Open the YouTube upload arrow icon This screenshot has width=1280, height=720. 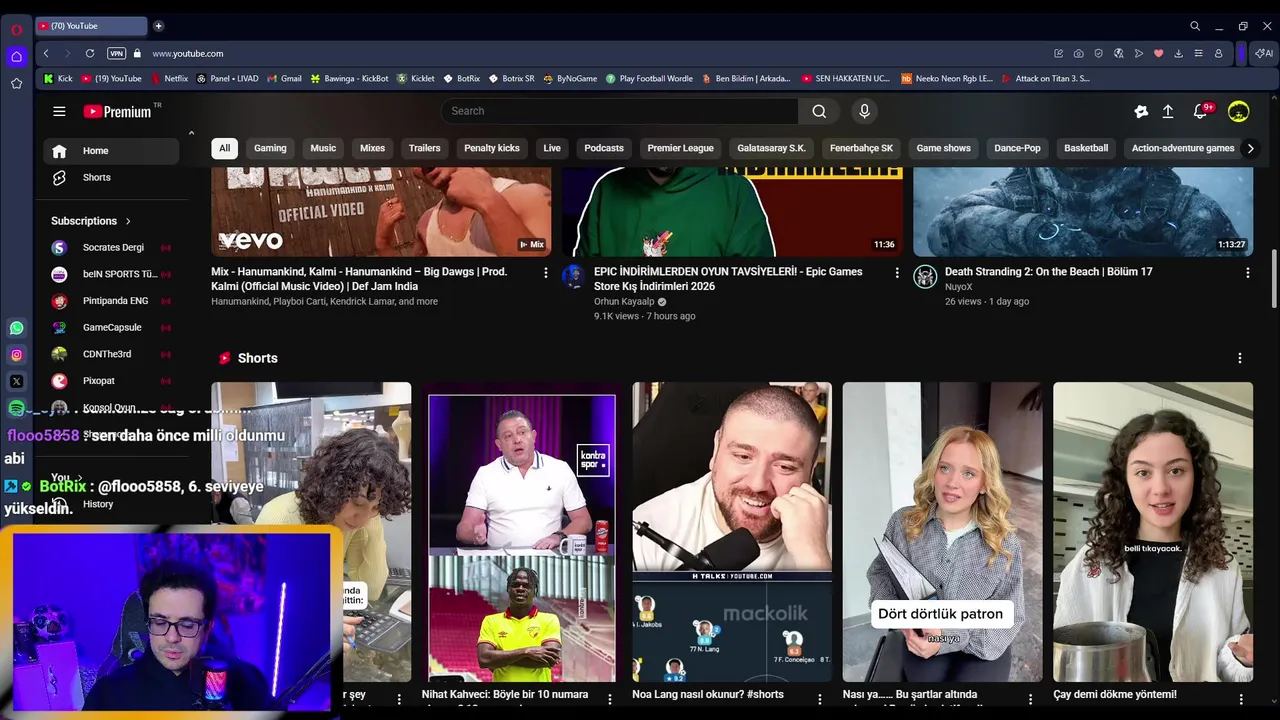pyautogui.click(x=1167, y=112)
